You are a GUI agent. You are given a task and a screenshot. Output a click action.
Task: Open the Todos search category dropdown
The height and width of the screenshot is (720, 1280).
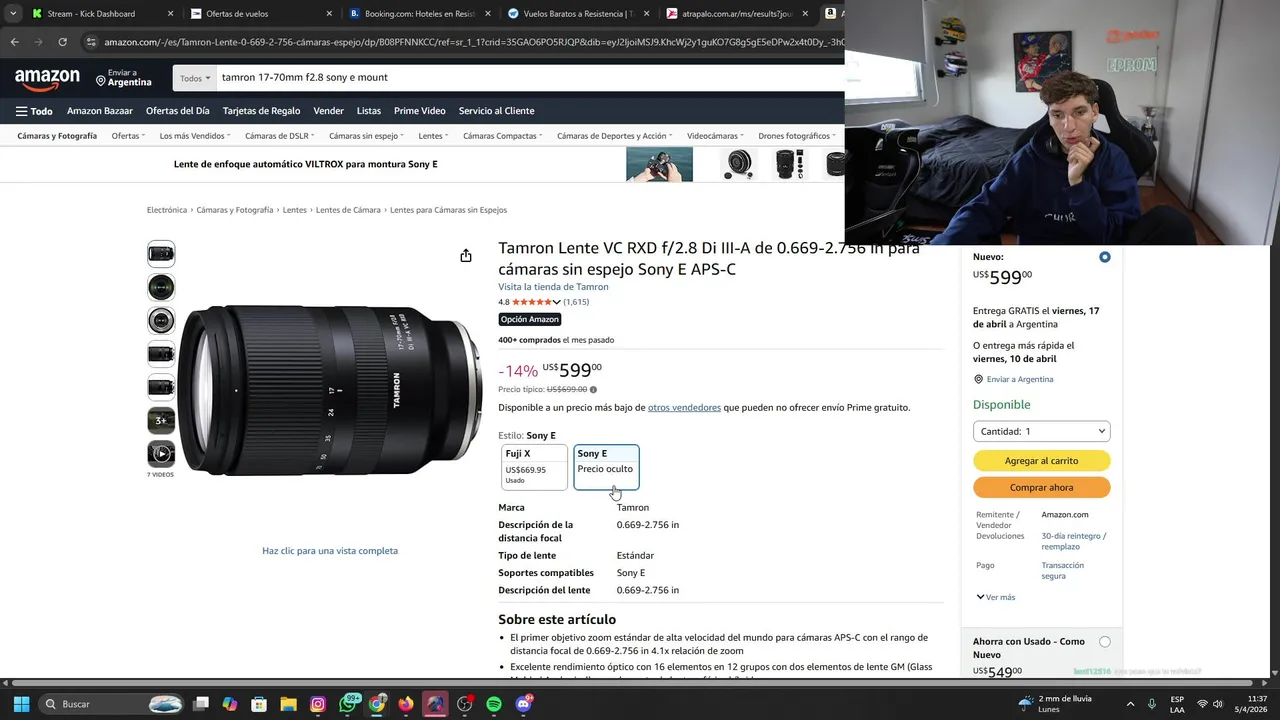point(195,78)
